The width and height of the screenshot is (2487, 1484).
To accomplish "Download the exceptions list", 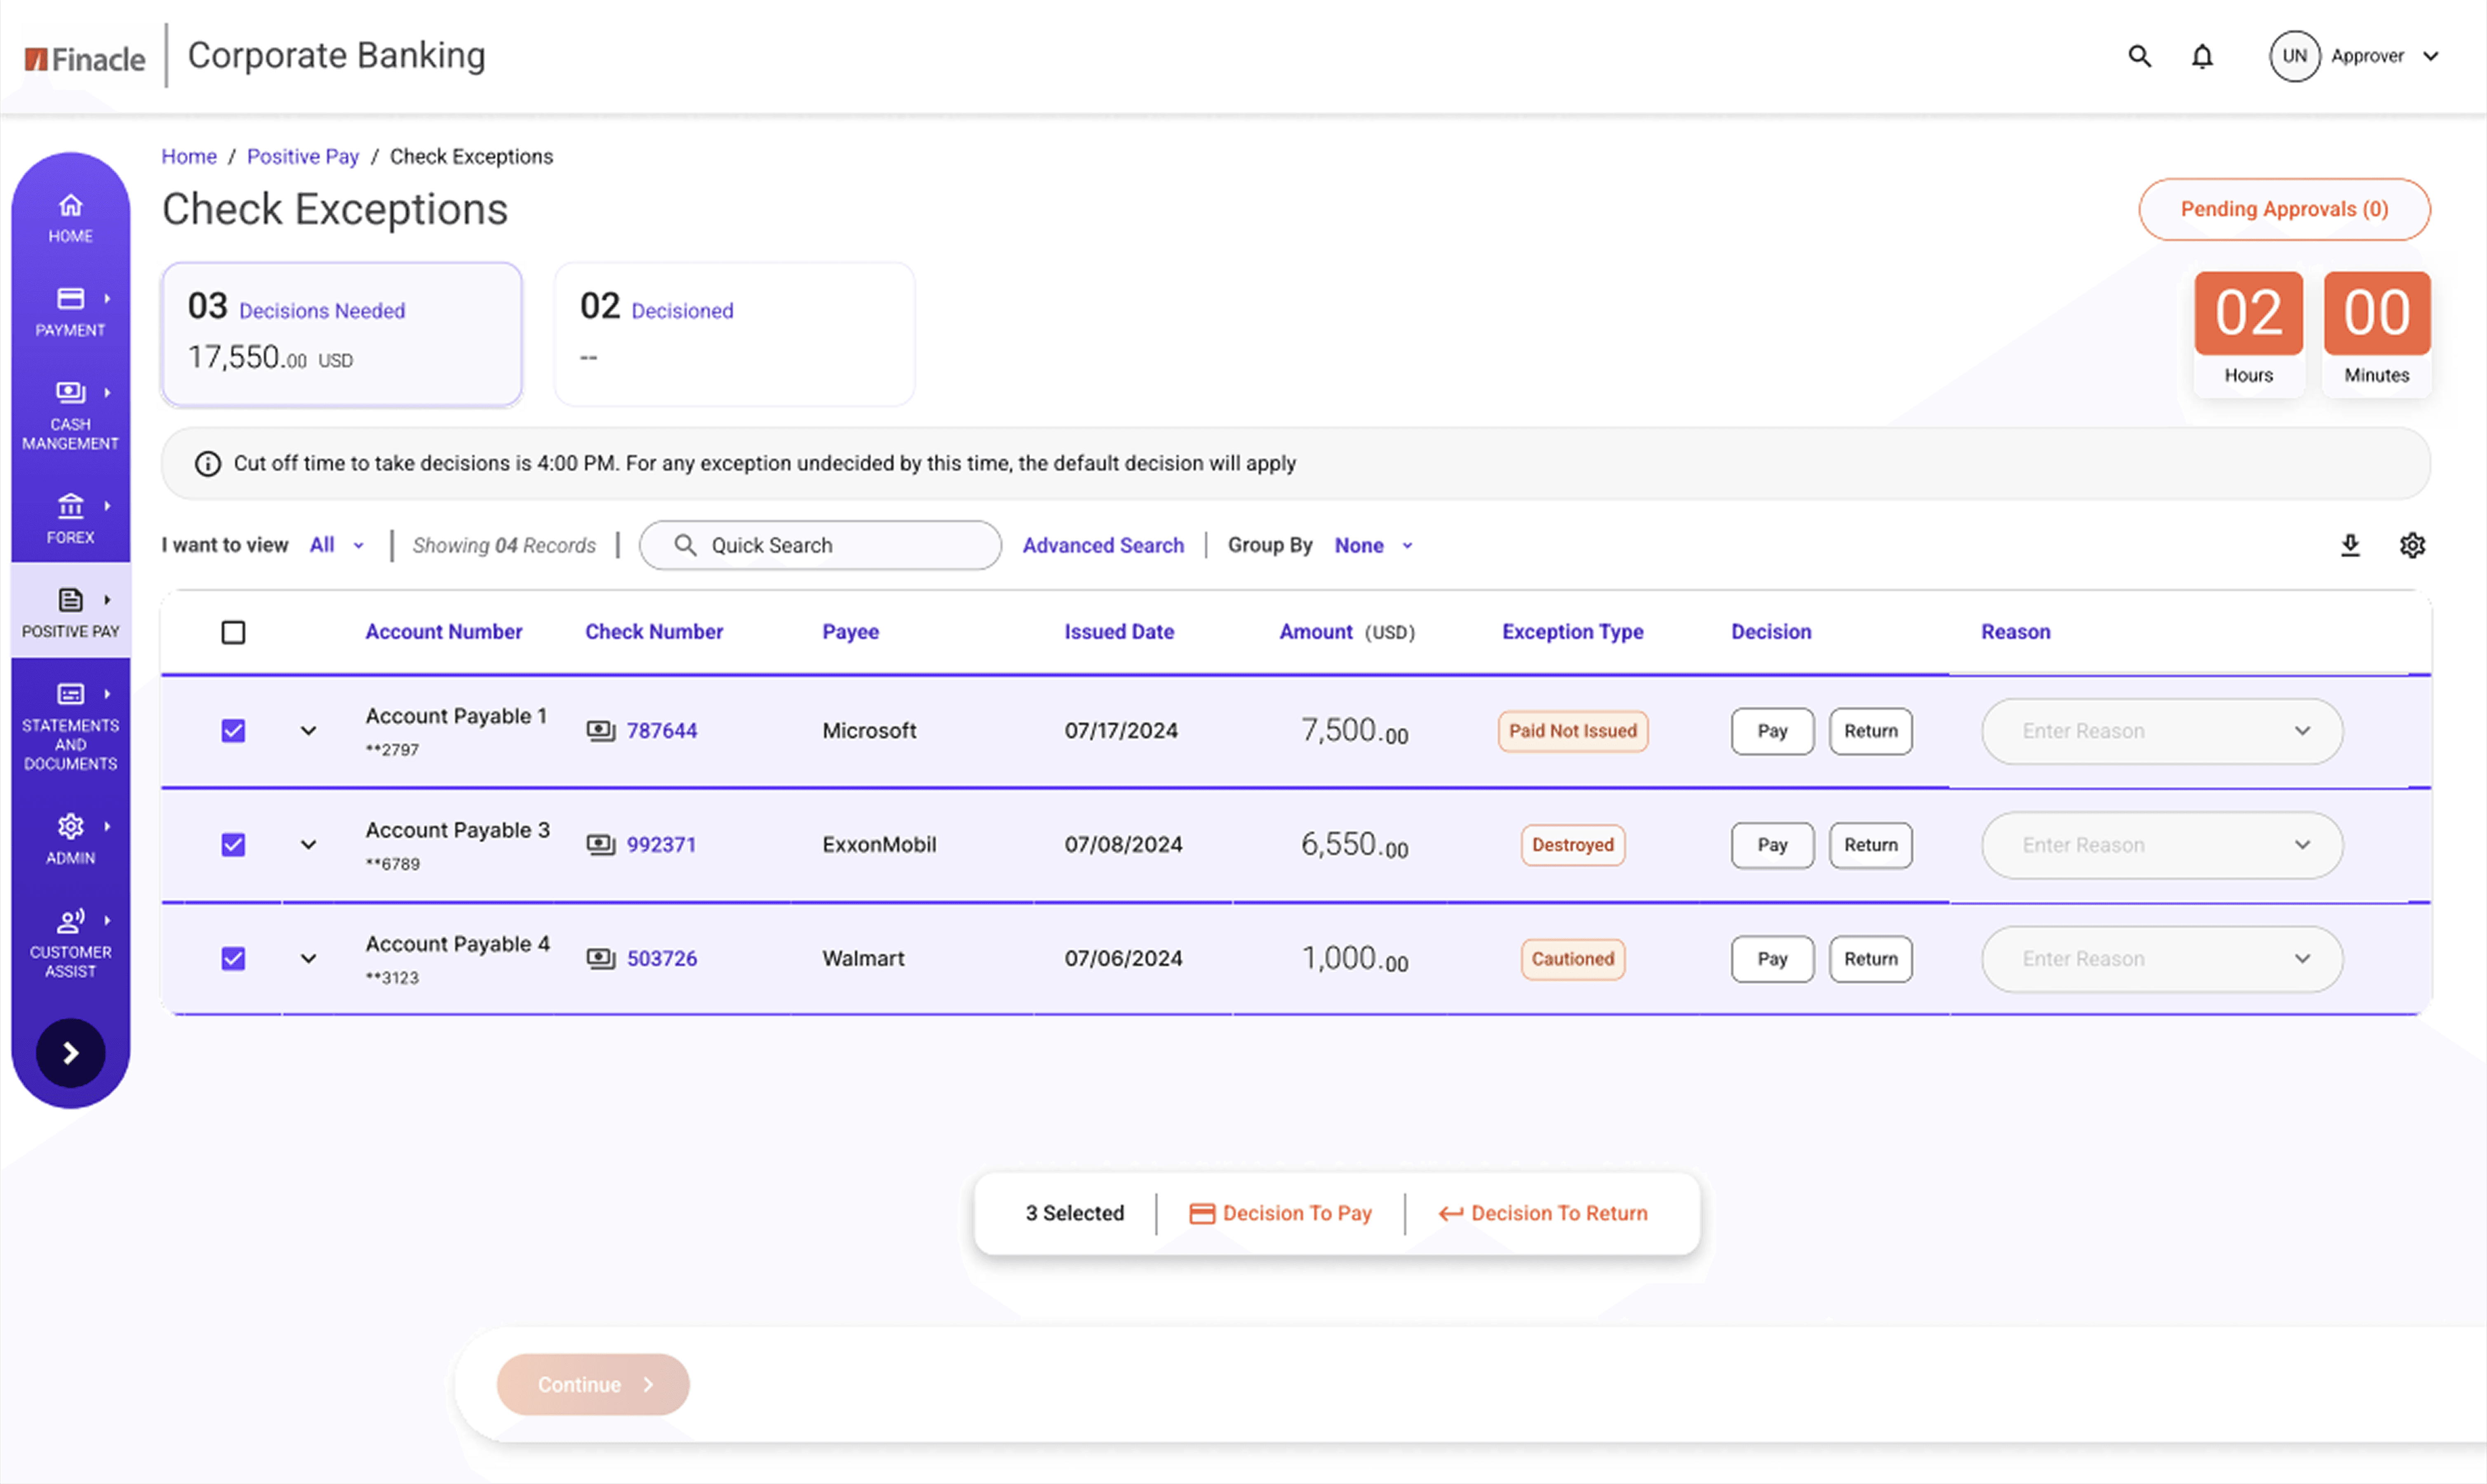I will [x=2350, y=545].
